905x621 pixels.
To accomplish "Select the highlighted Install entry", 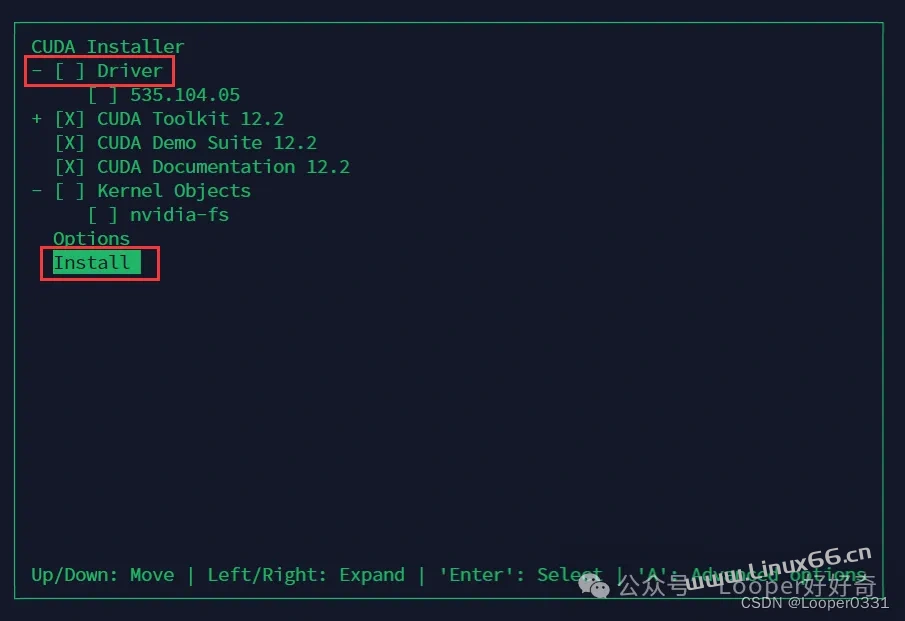I will (96, 263).
